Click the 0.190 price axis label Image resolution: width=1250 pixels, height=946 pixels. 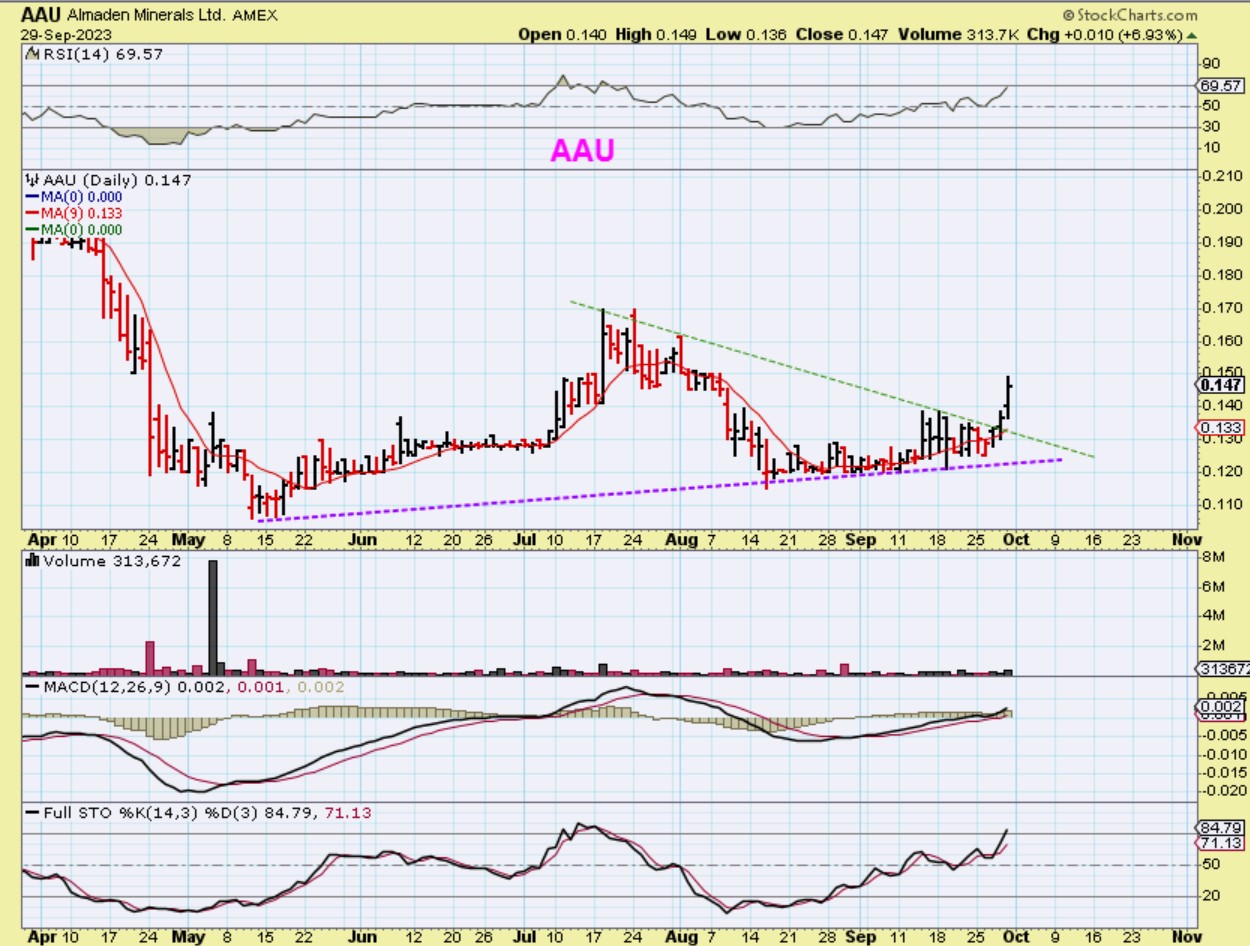click(x=1220, y=242)
